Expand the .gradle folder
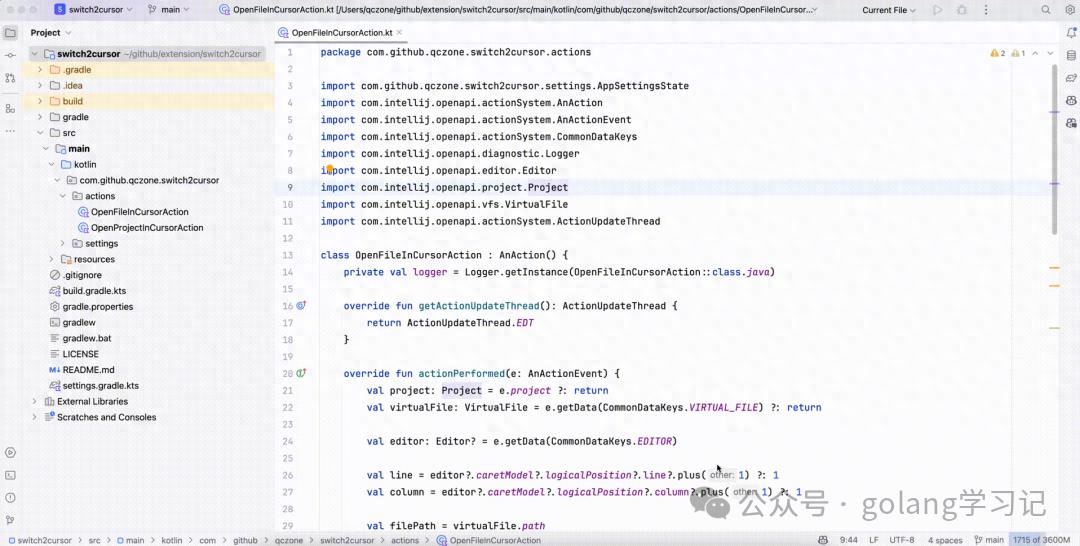 (x=40, y=70)
